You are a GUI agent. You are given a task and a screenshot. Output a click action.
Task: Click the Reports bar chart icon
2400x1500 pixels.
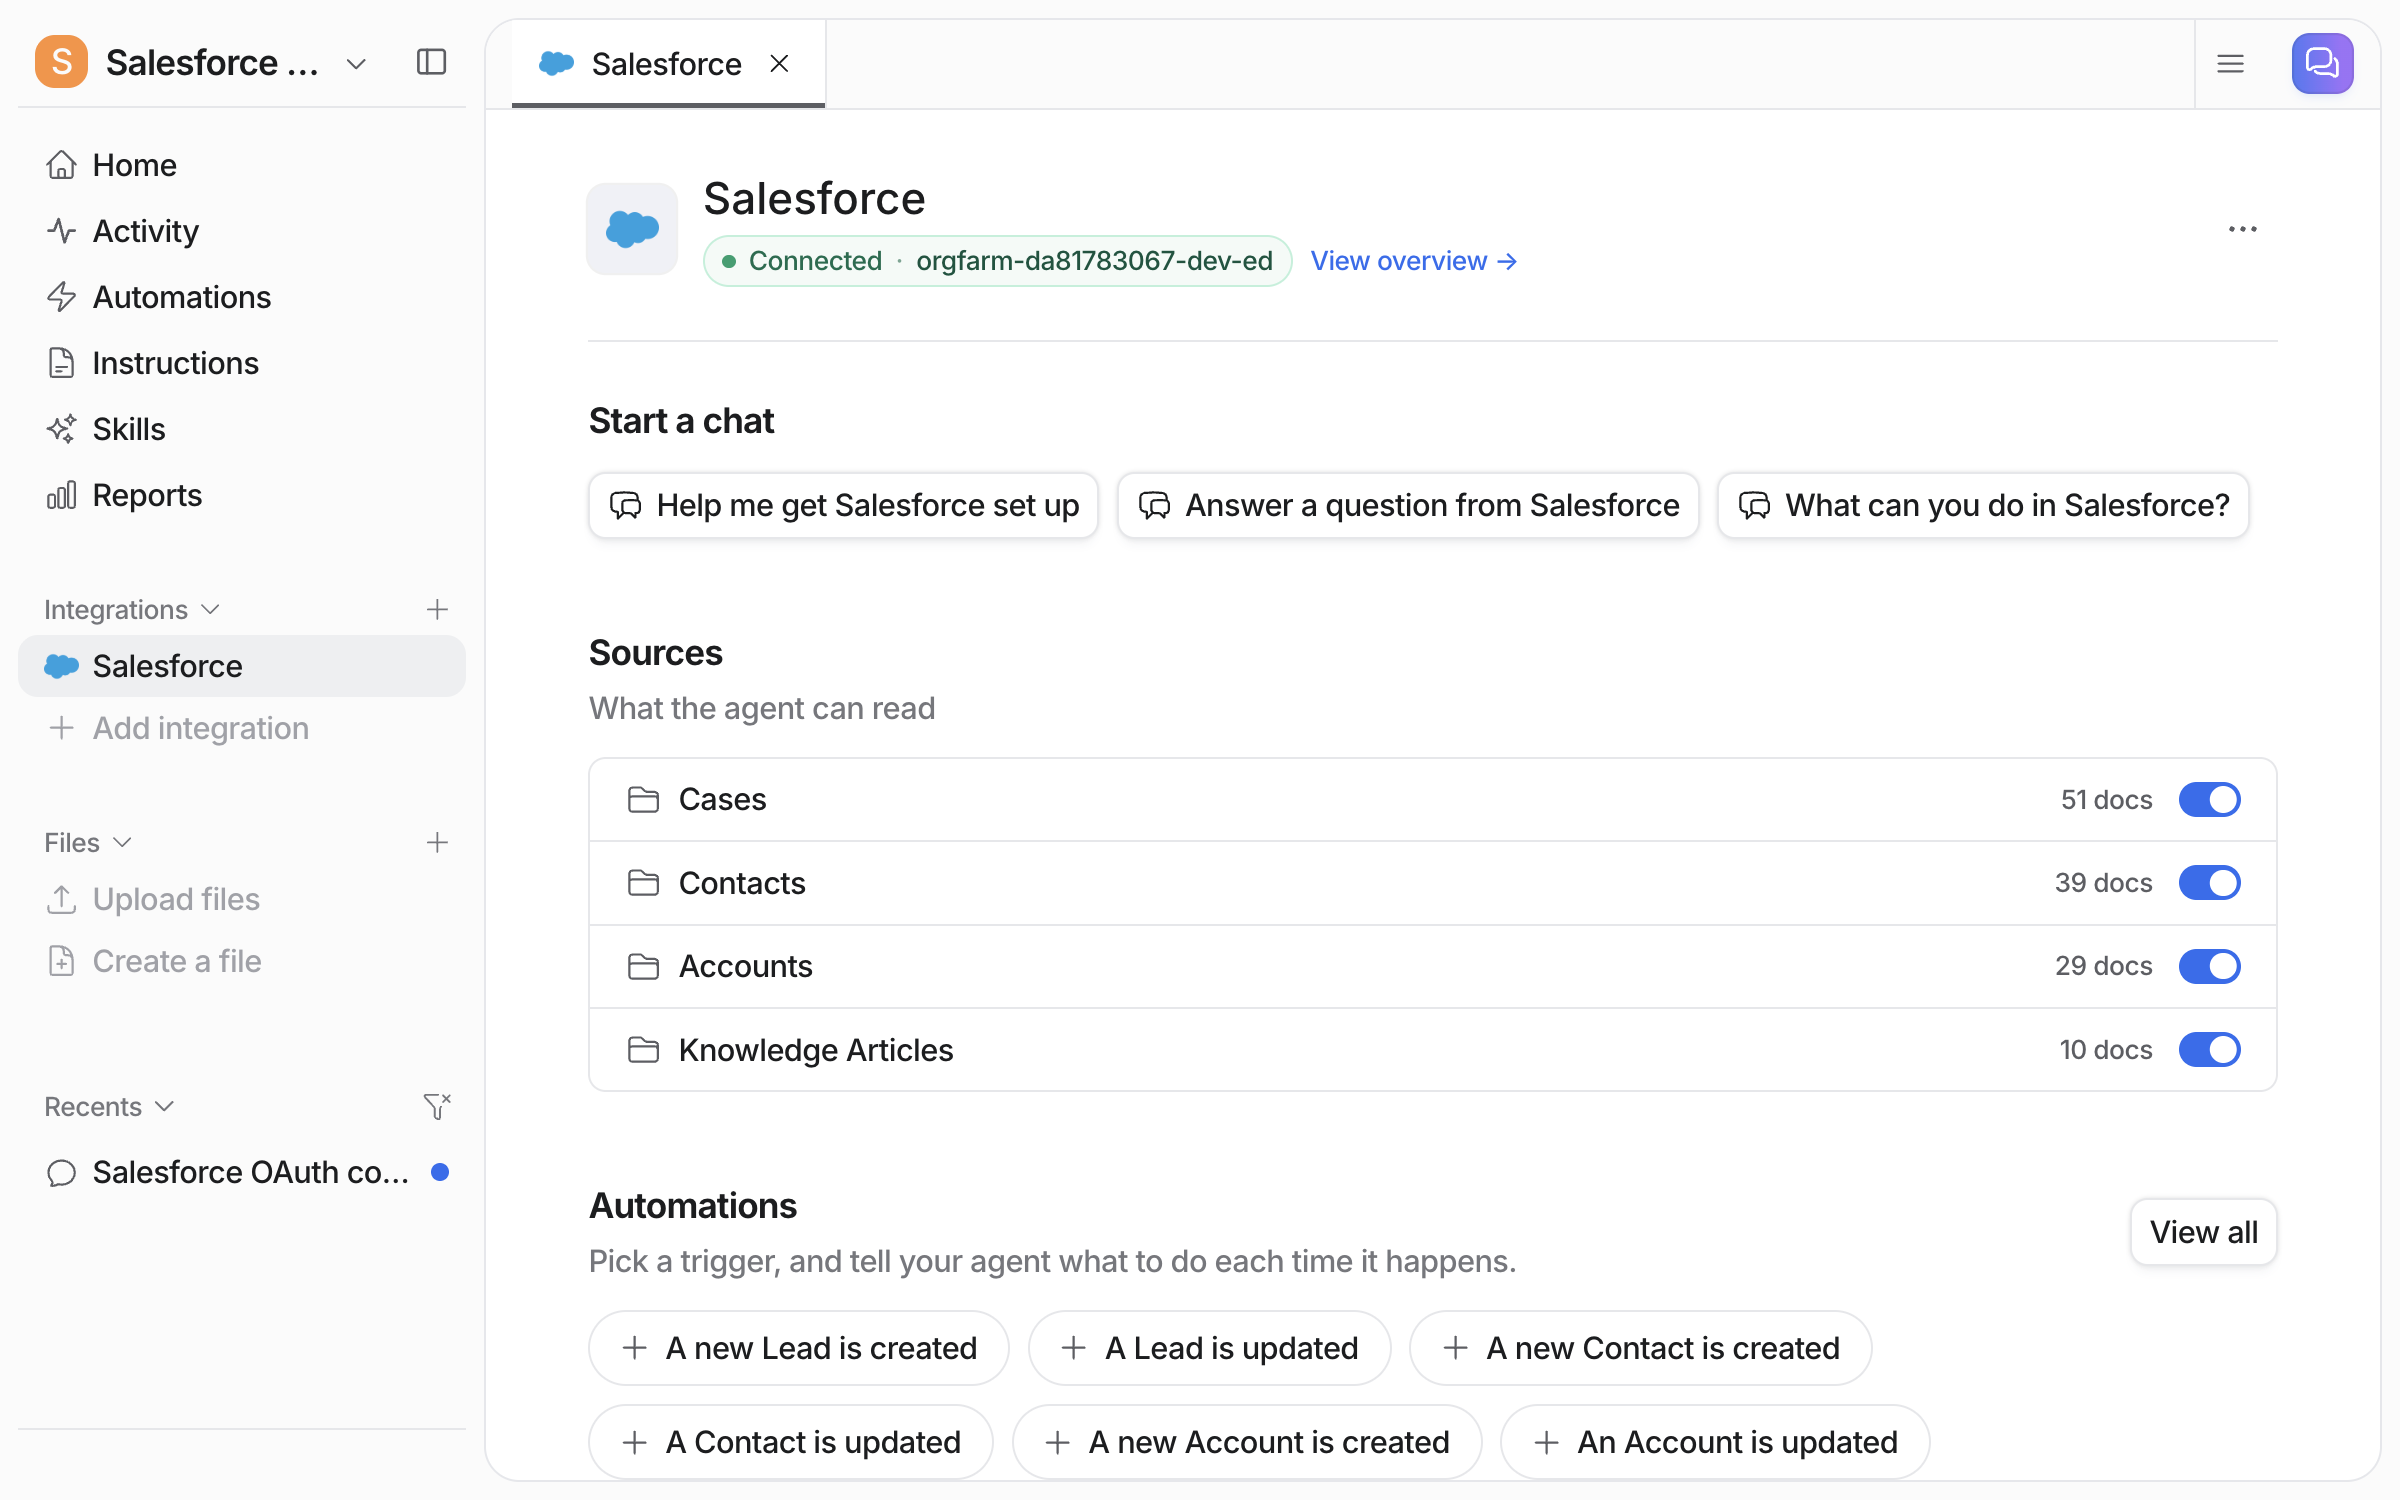click(61, 494)
